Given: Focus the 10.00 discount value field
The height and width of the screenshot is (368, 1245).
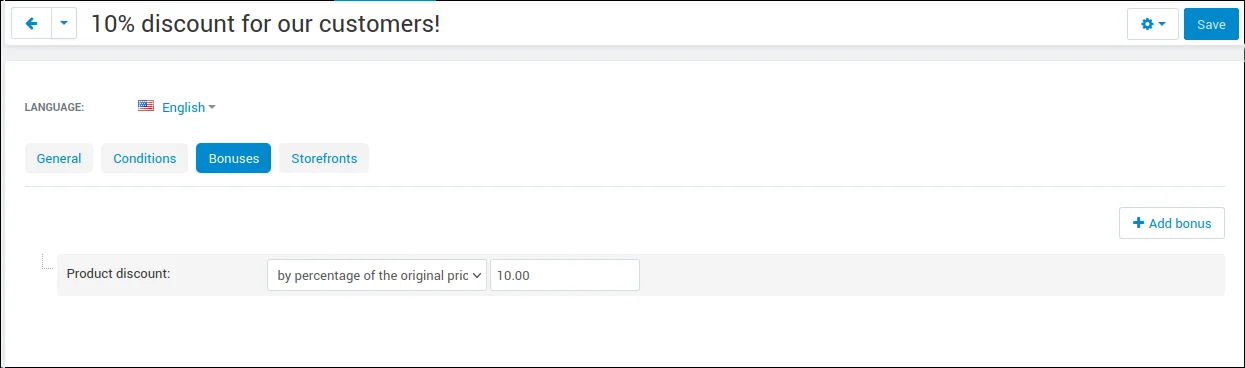Looking at the screenshot, I should (565, 275).
